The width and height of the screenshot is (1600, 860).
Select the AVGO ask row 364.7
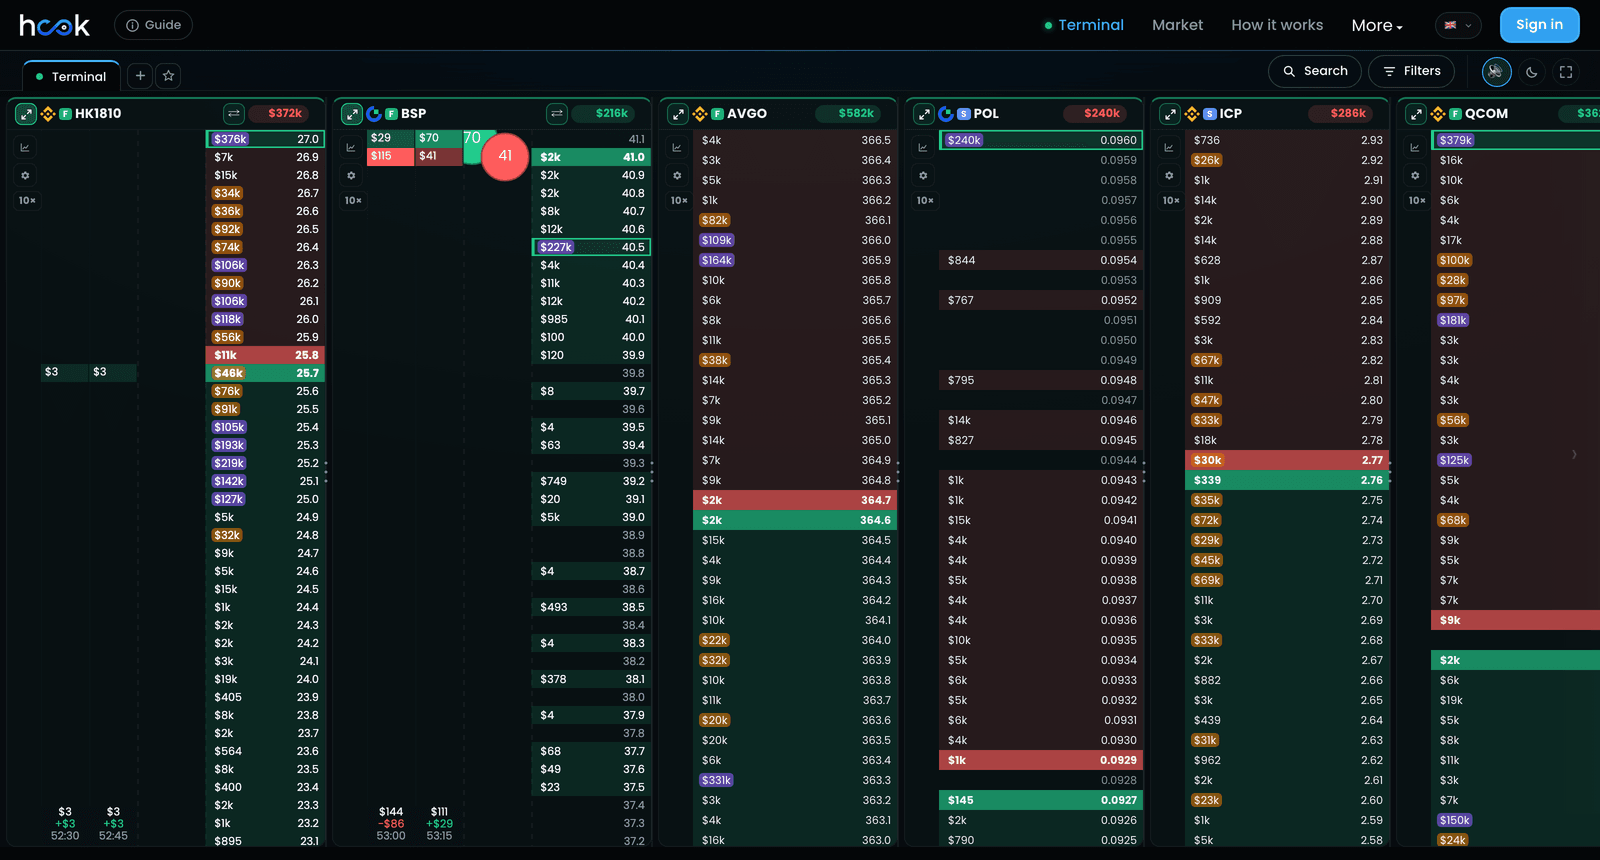click(x=795, y=500)
